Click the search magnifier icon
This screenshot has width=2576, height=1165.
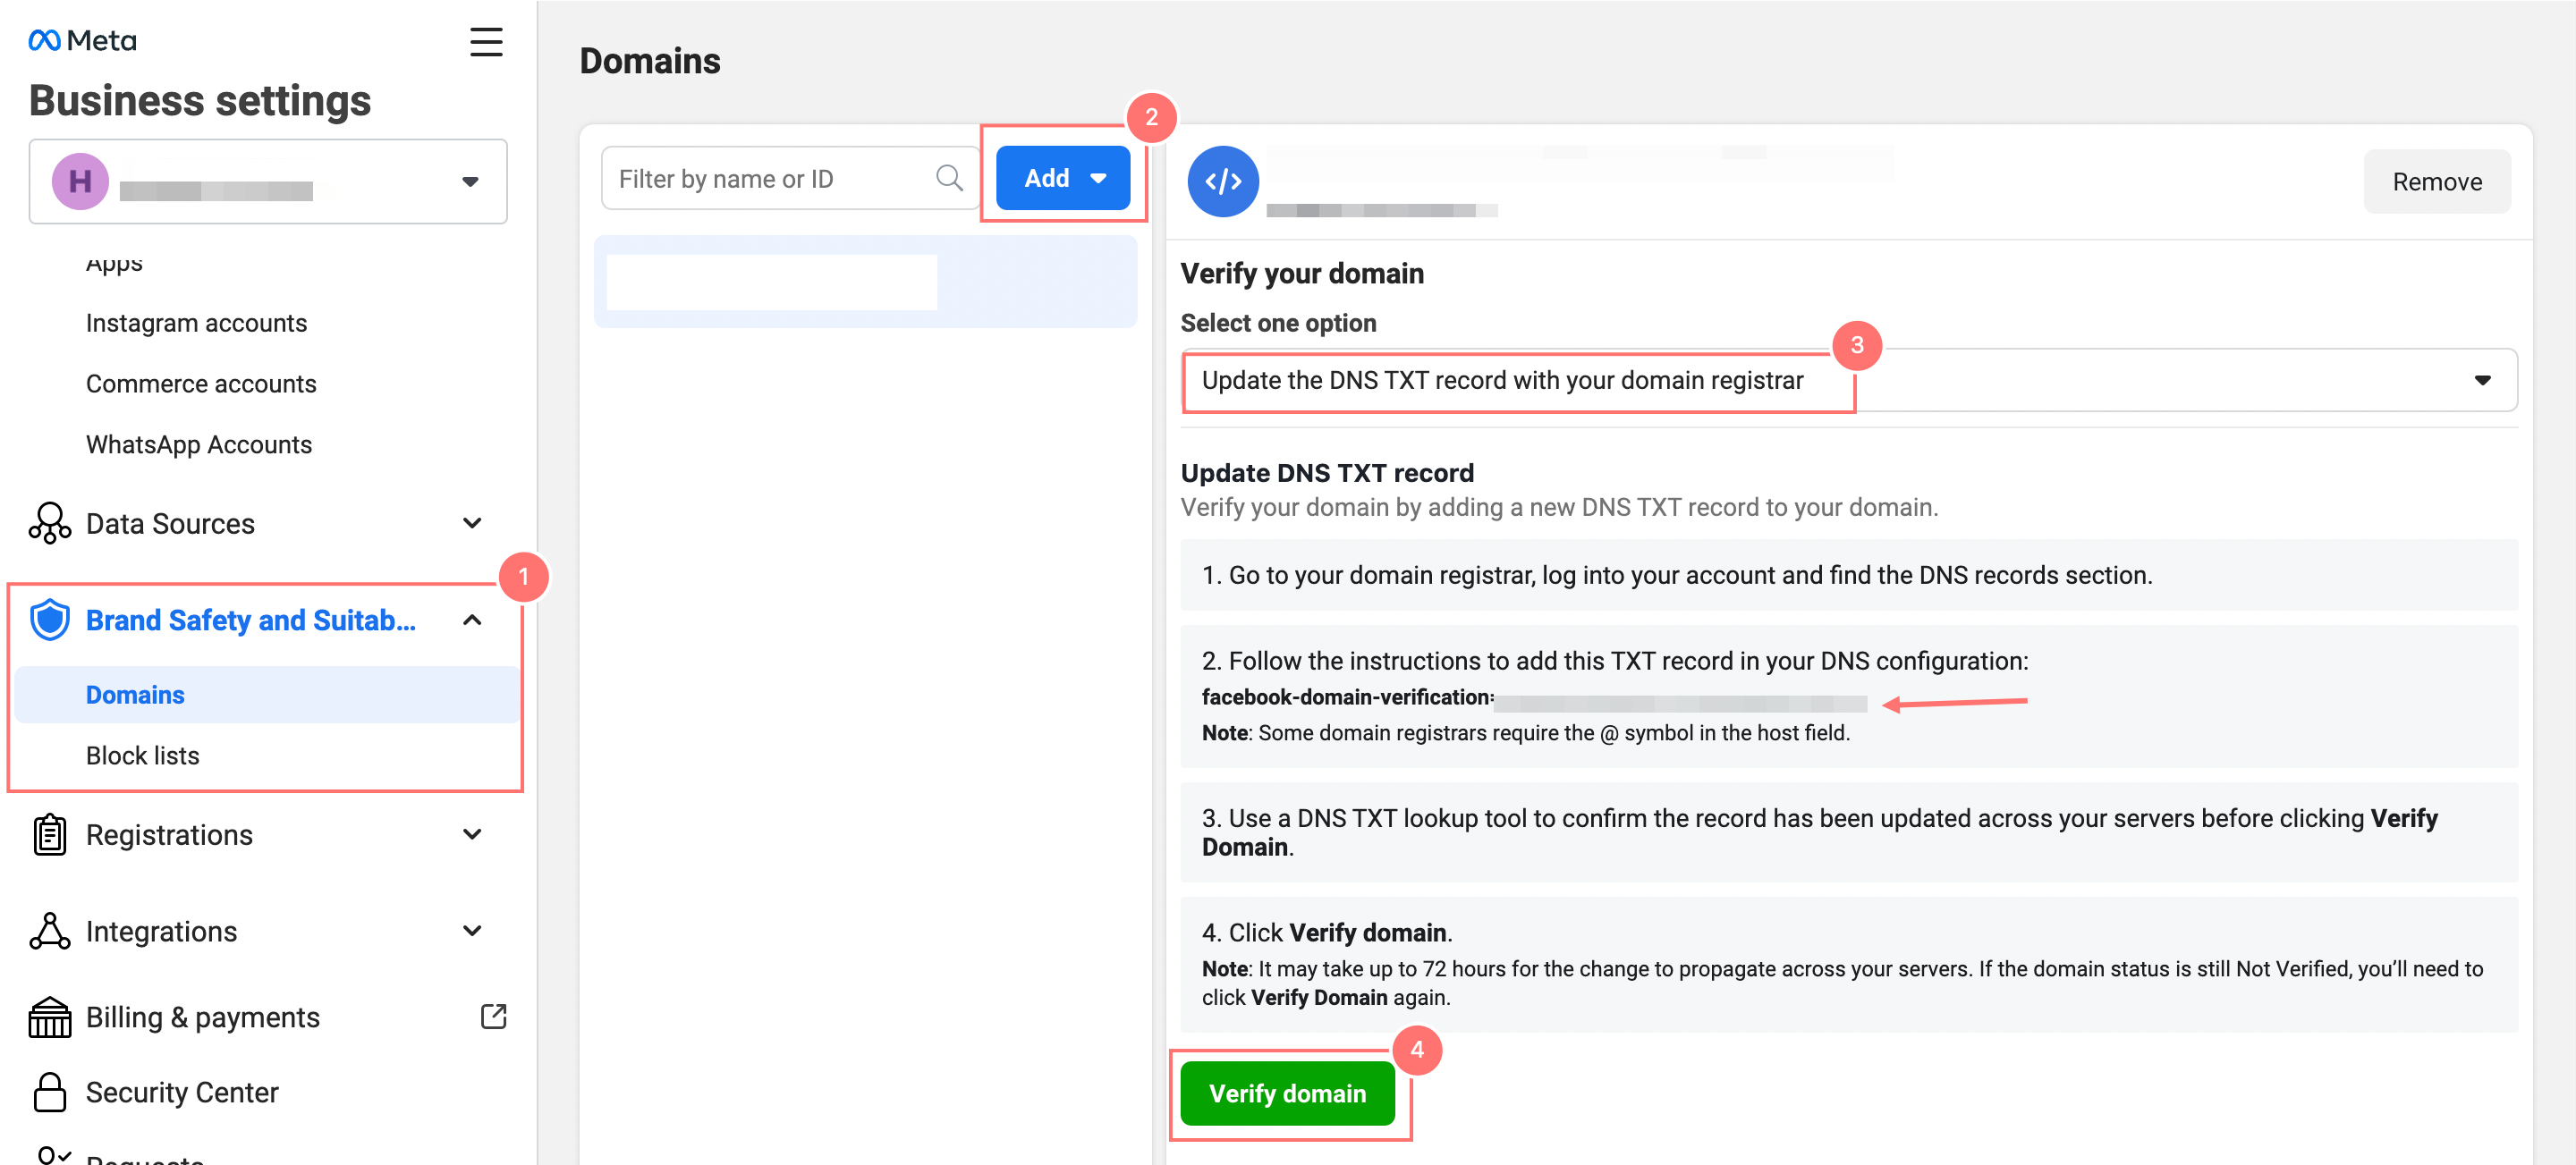click(x=948, y=178)
